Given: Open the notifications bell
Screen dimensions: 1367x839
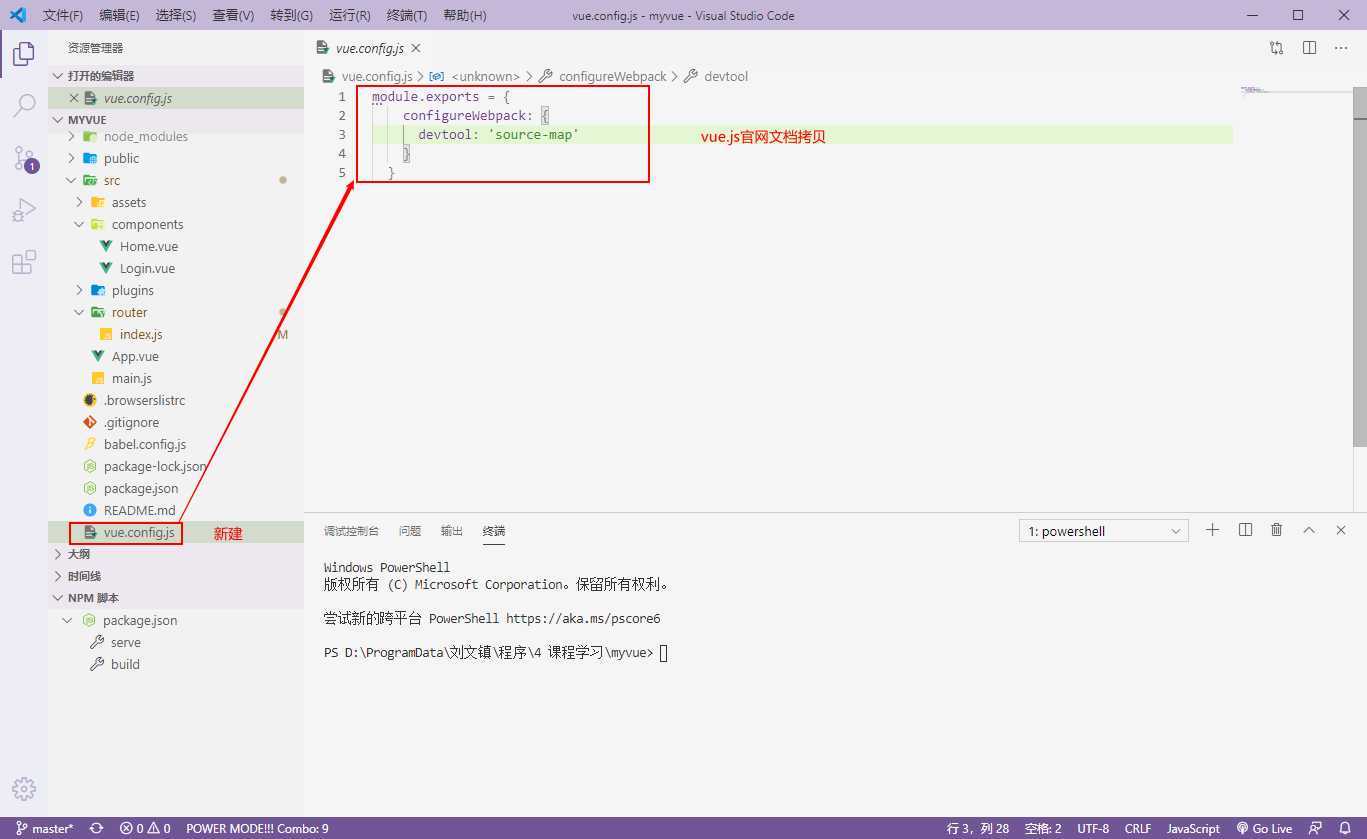Looking at the screenshot, I should tap(1345, 828).
